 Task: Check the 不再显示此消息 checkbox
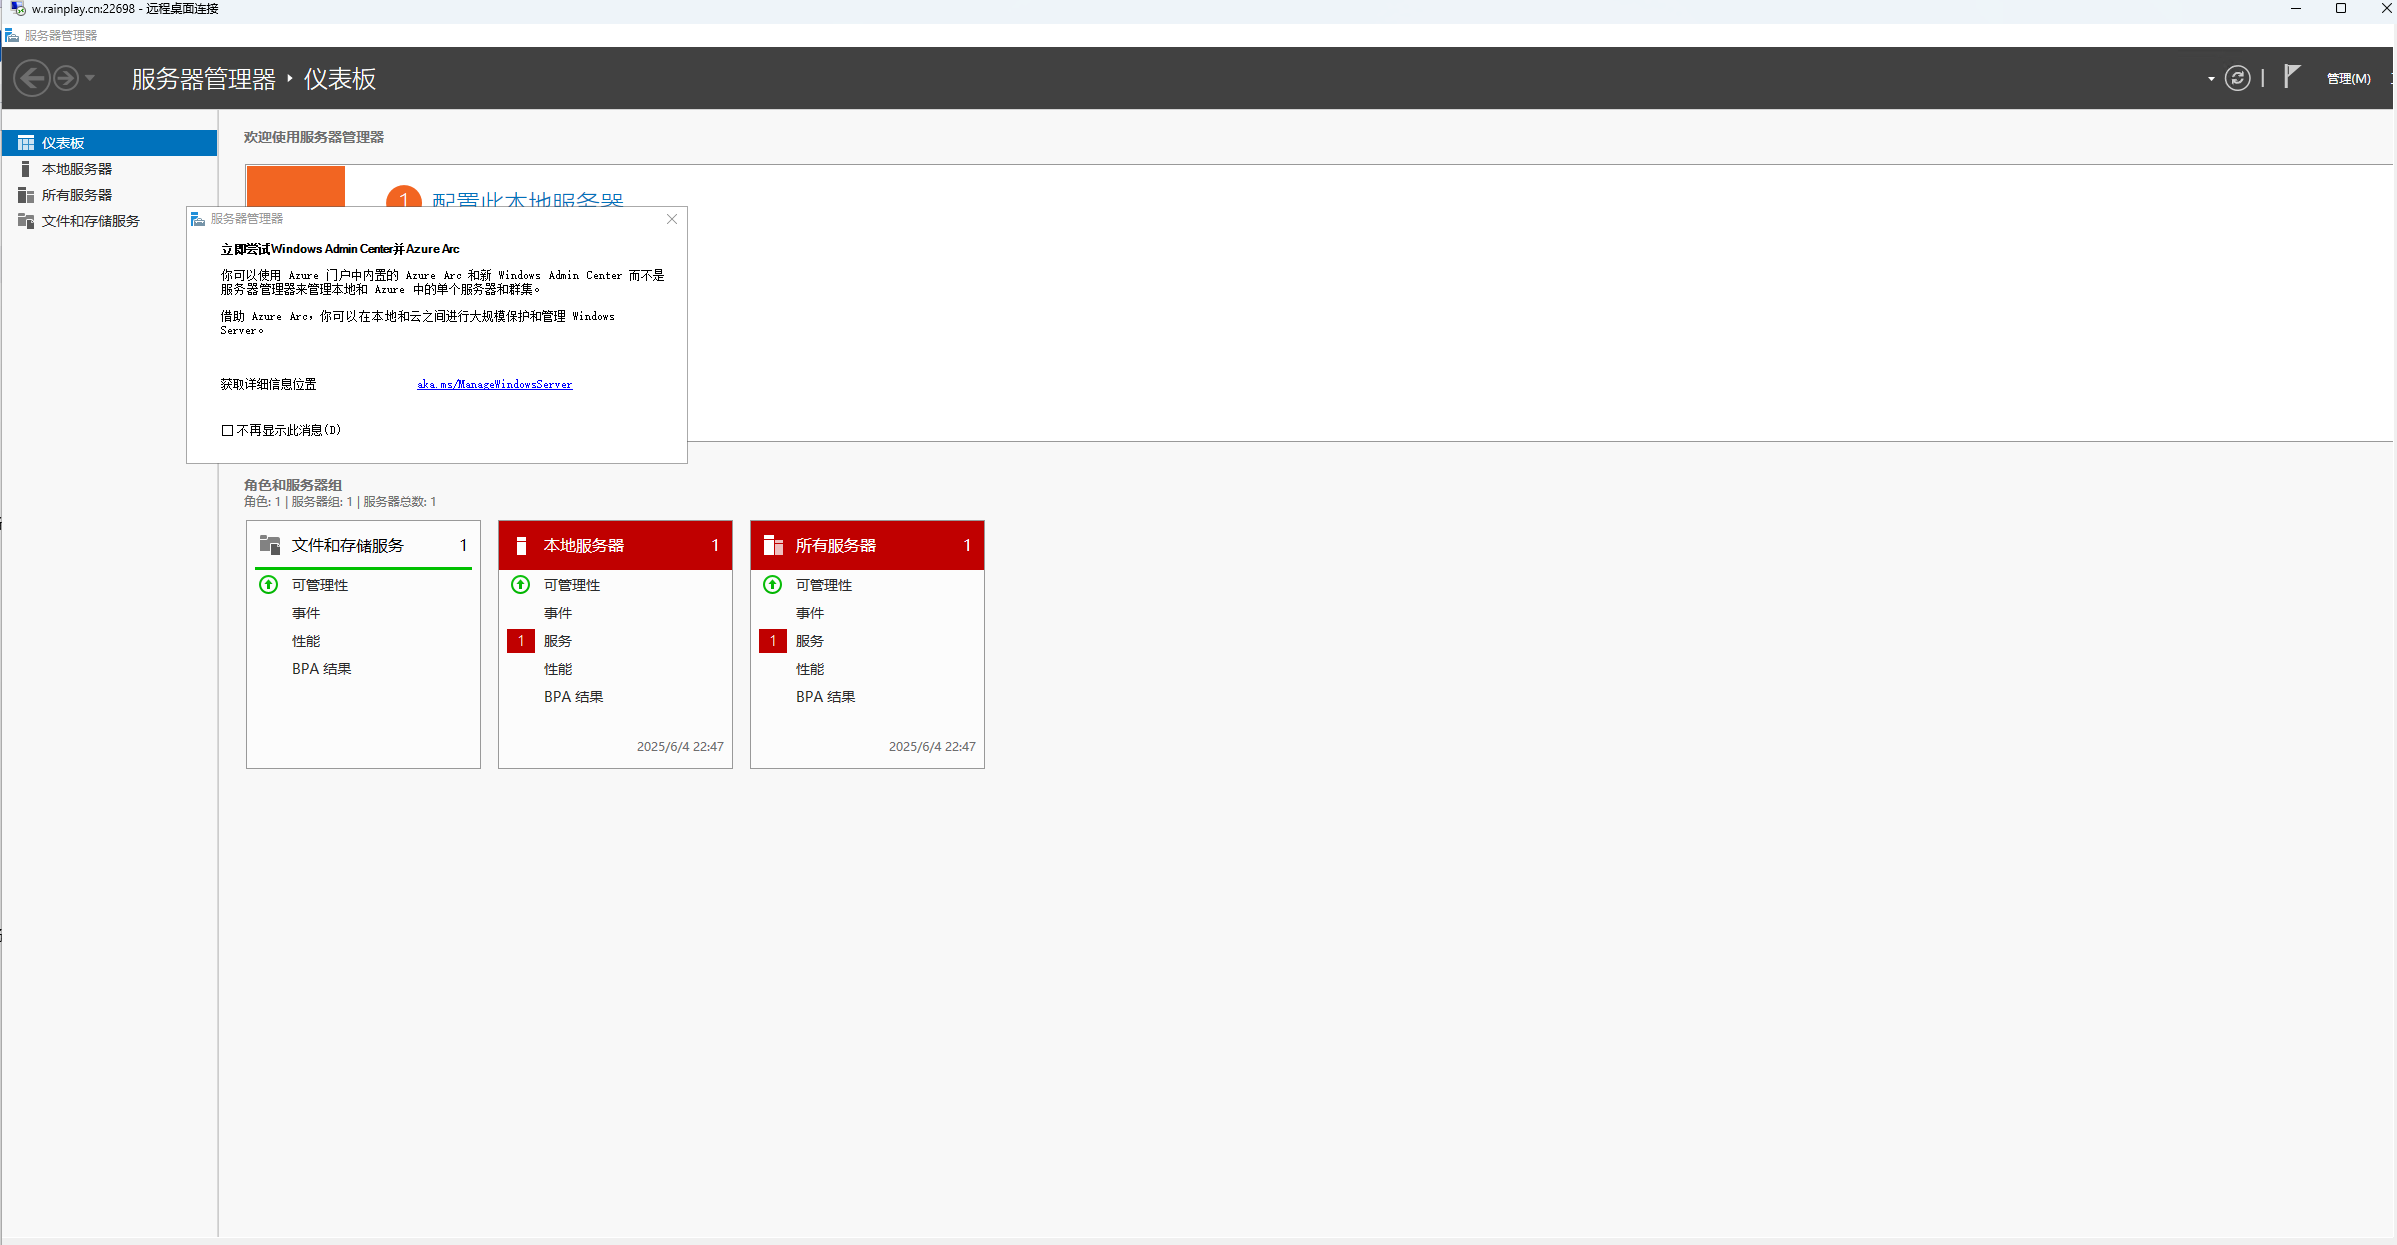[x=228, y=431]
